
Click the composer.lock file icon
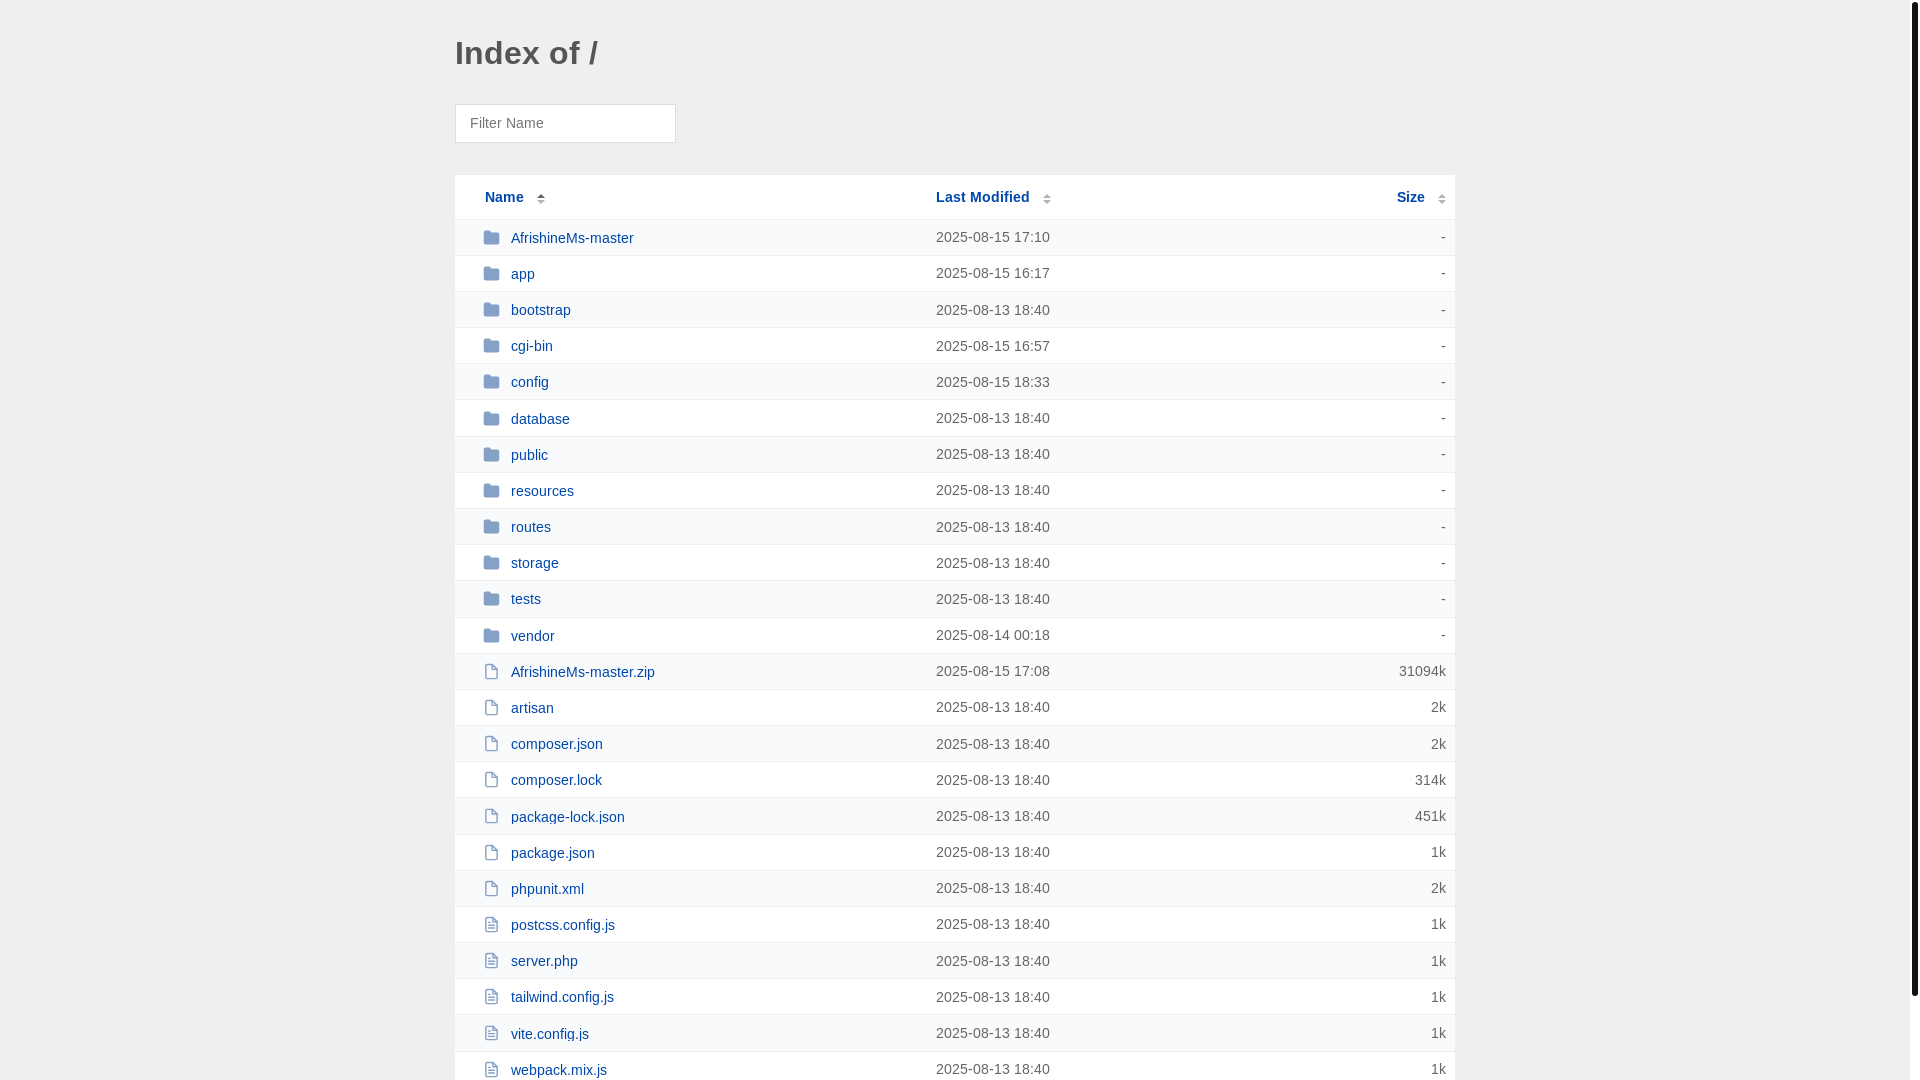point(491,780)
